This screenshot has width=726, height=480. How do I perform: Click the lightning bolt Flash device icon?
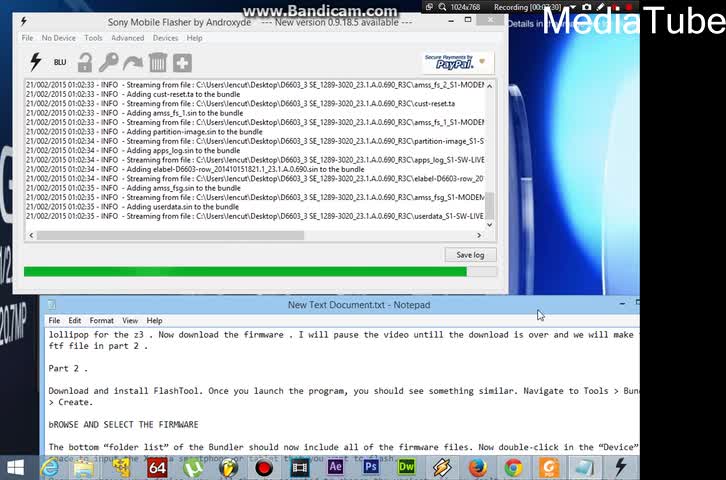click(x=36, y=62)
